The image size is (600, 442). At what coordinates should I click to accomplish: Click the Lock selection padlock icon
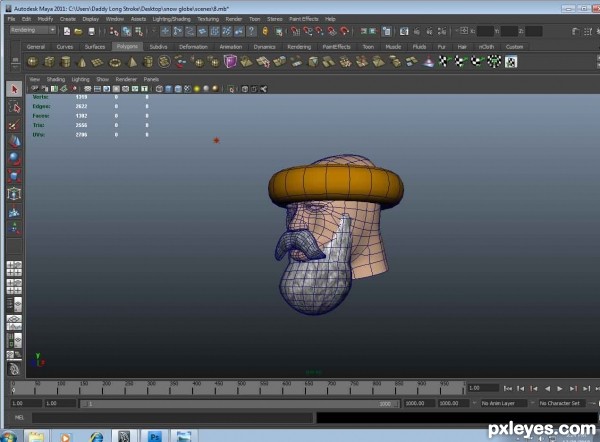click(x=265, y=31)
